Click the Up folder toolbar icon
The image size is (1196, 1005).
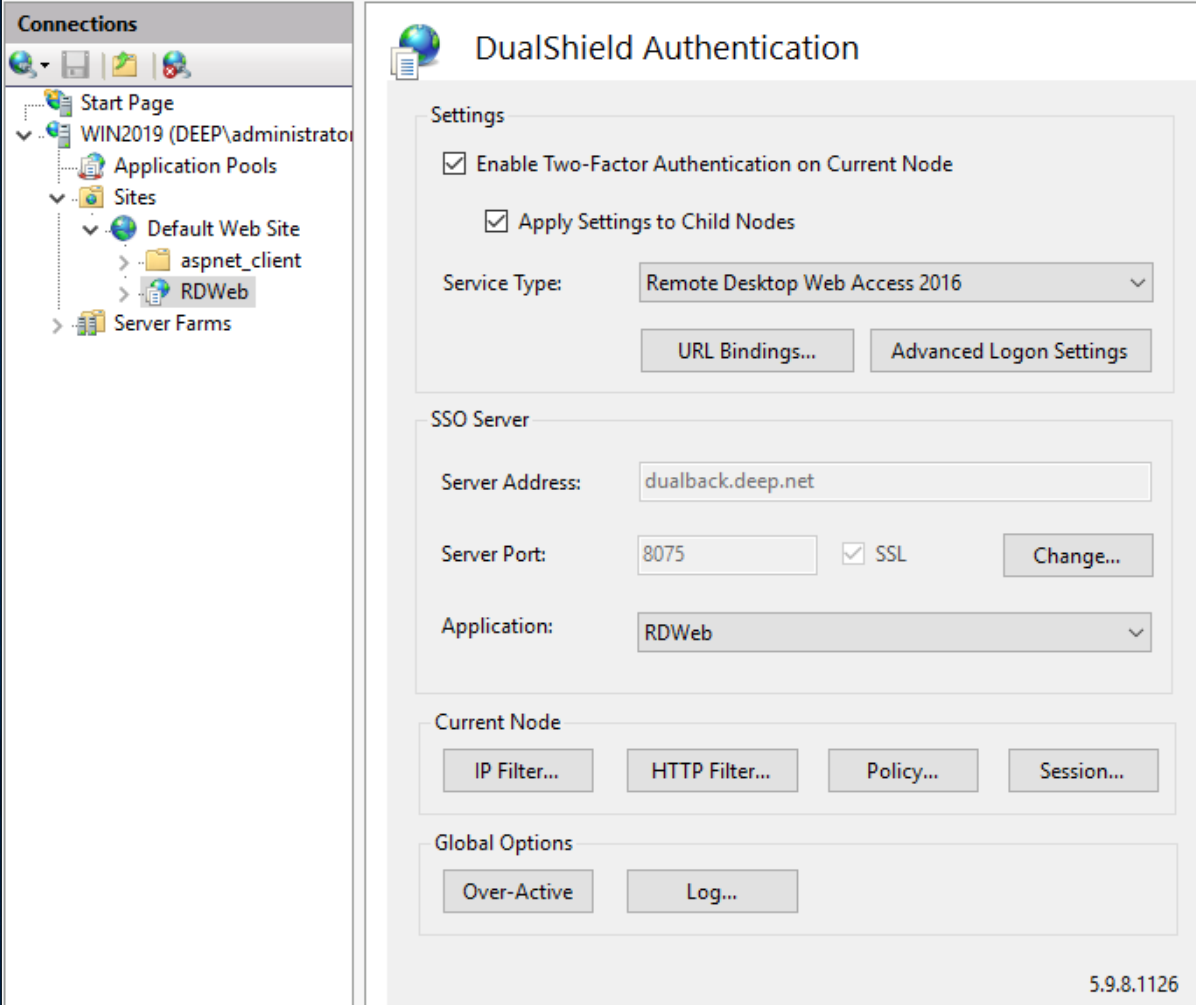pyautogui.click(x=124, y=67)
